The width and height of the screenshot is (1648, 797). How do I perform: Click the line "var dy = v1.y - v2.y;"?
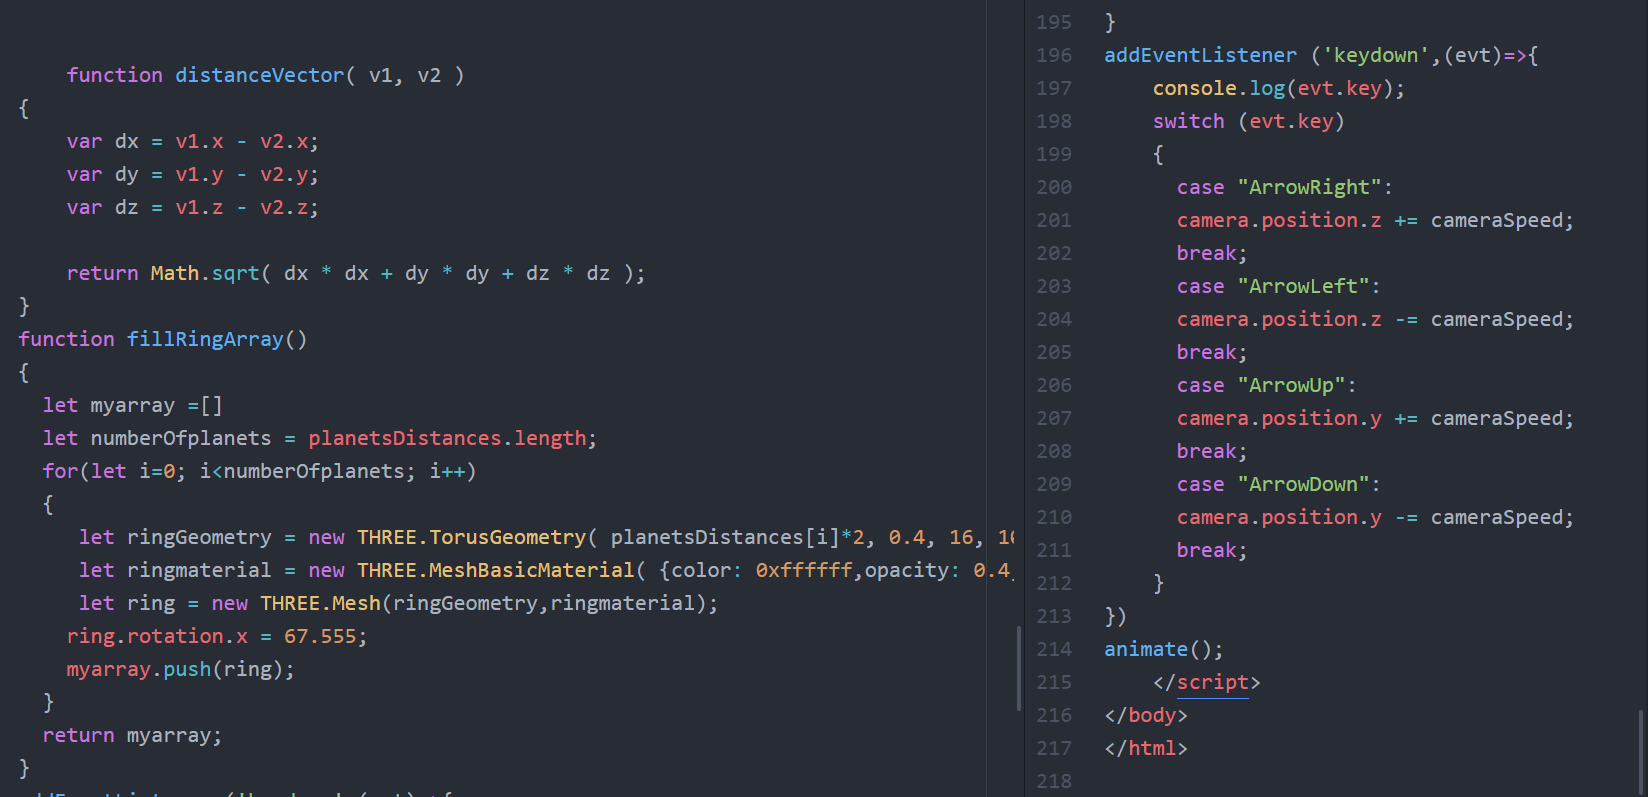[x=192, y=174]
